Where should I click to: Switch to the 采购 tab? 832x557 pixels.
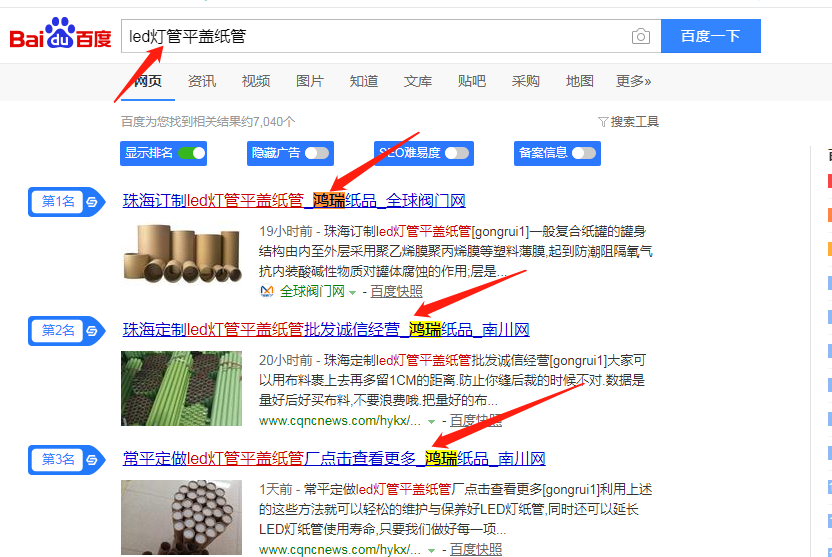(x=526, y=81)
